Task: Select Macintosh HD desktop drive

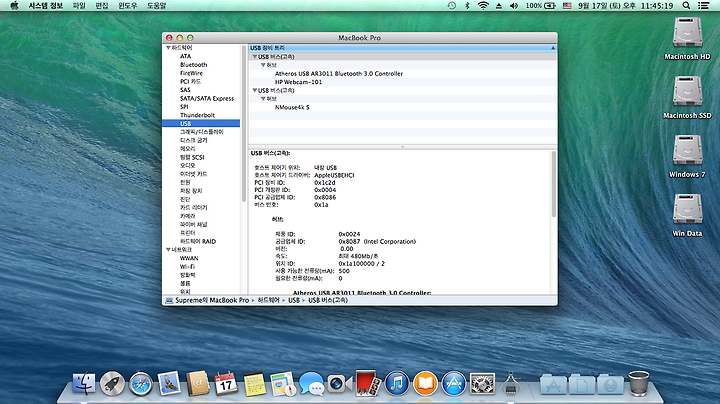Action: pyautogui.click(x=687, y=39)
